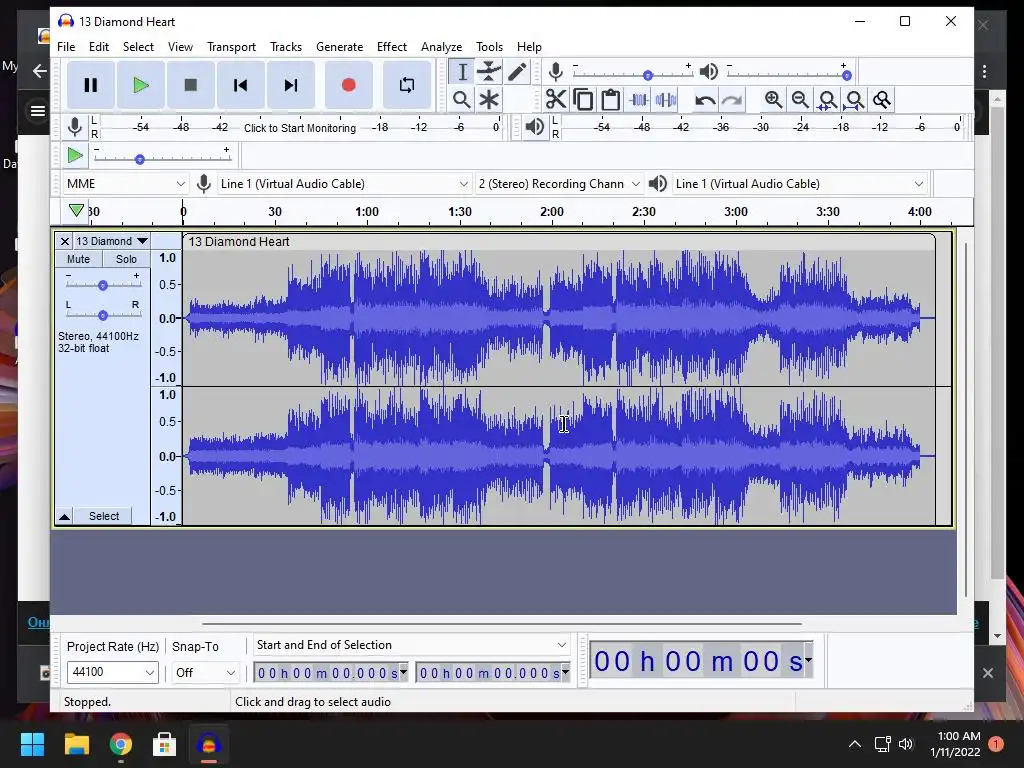Activate the Zoom magnifier tool
This screenshot has width=1024, height=768.
(x=462, y=100)
